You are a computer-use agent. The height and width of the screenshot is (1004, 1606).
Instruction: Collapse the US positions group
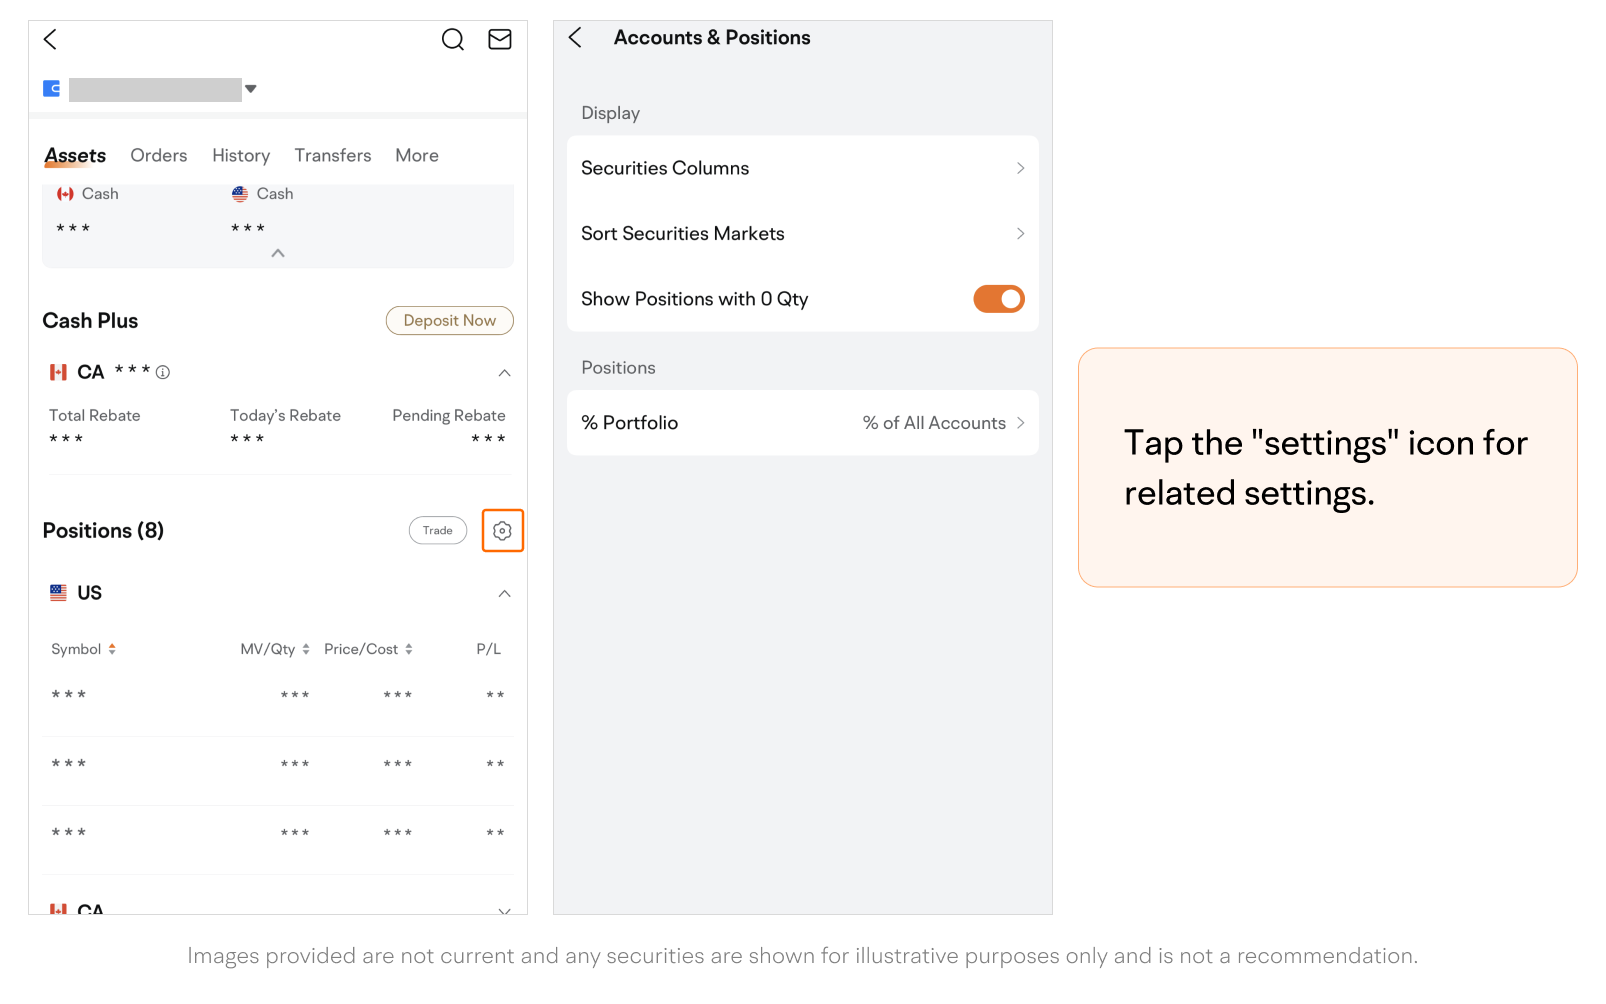pos(504,594)
